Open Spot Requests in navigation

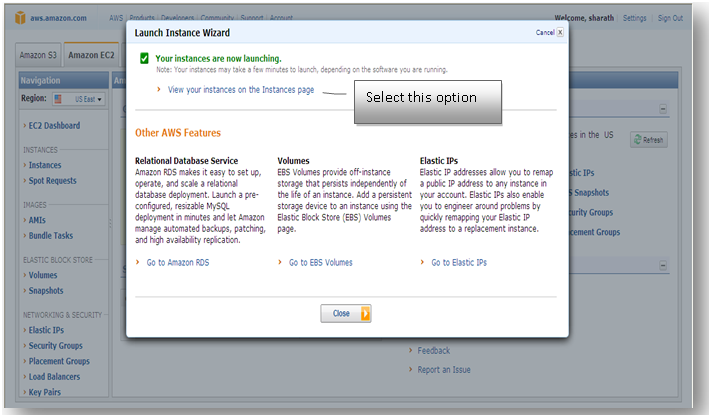pos(53,180)
